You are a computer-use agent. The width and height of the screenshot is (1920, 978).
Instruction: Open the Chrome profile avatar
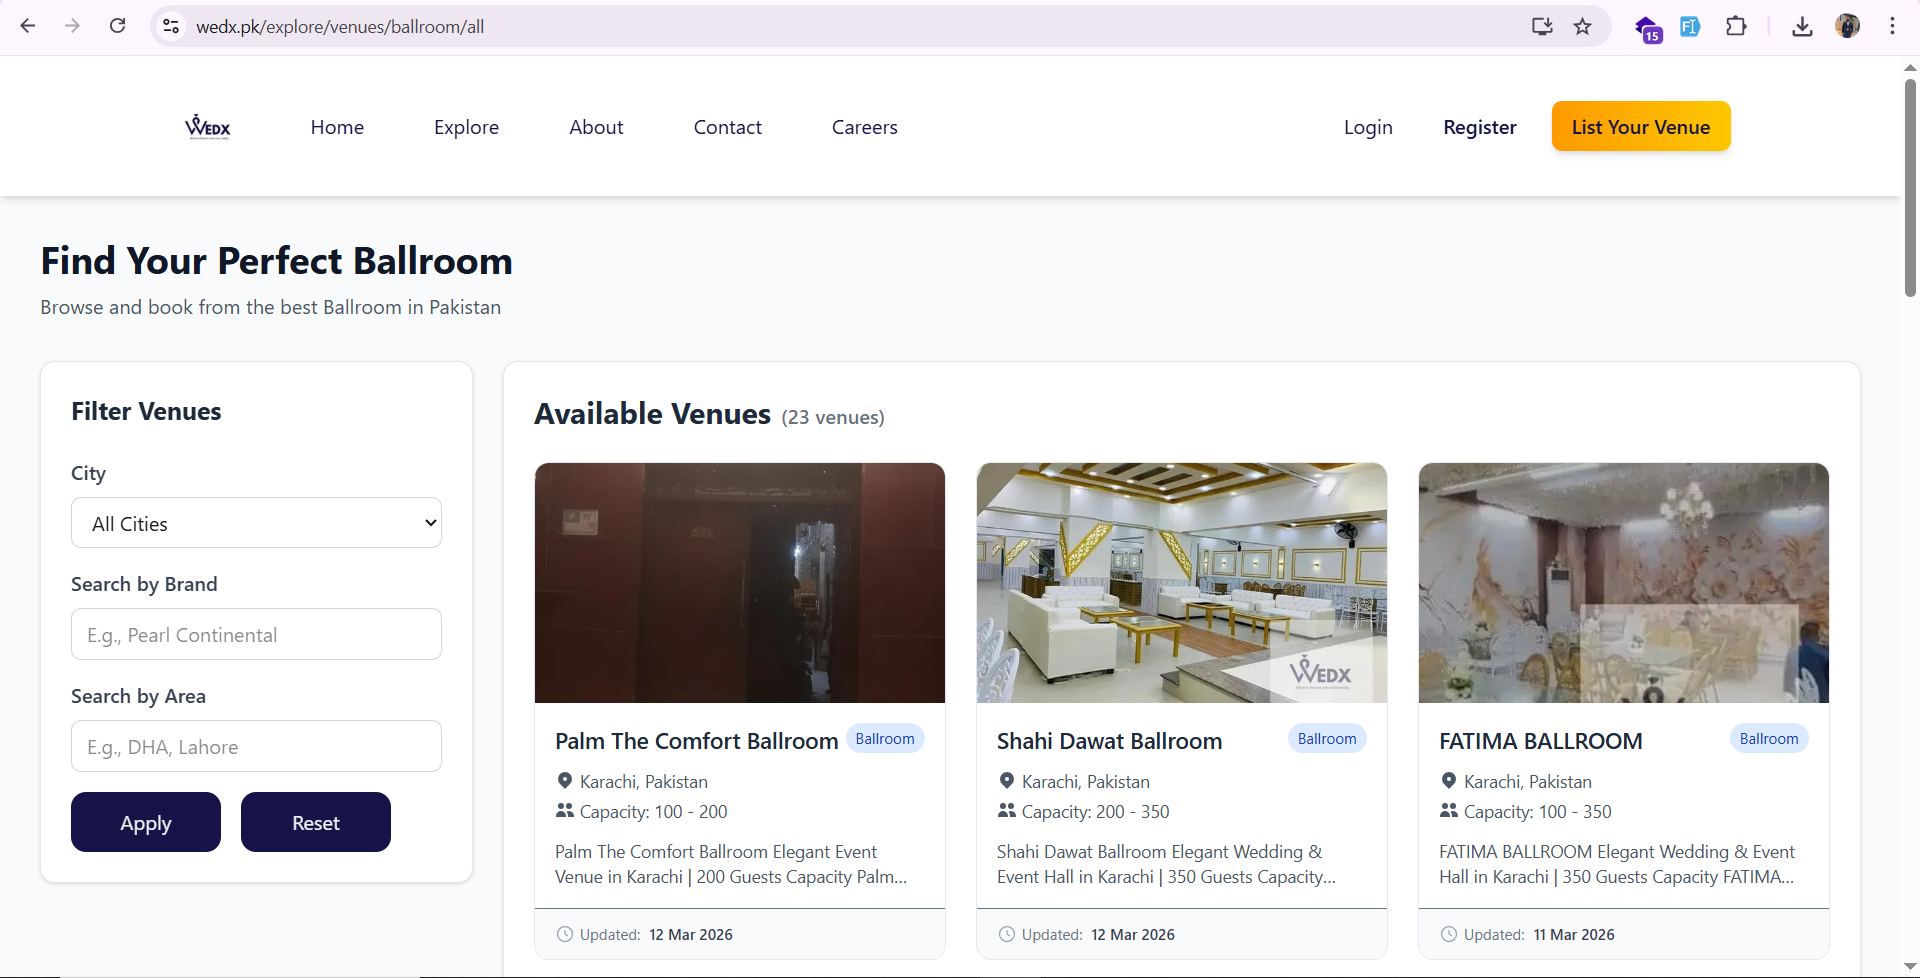click(1848, 26)
